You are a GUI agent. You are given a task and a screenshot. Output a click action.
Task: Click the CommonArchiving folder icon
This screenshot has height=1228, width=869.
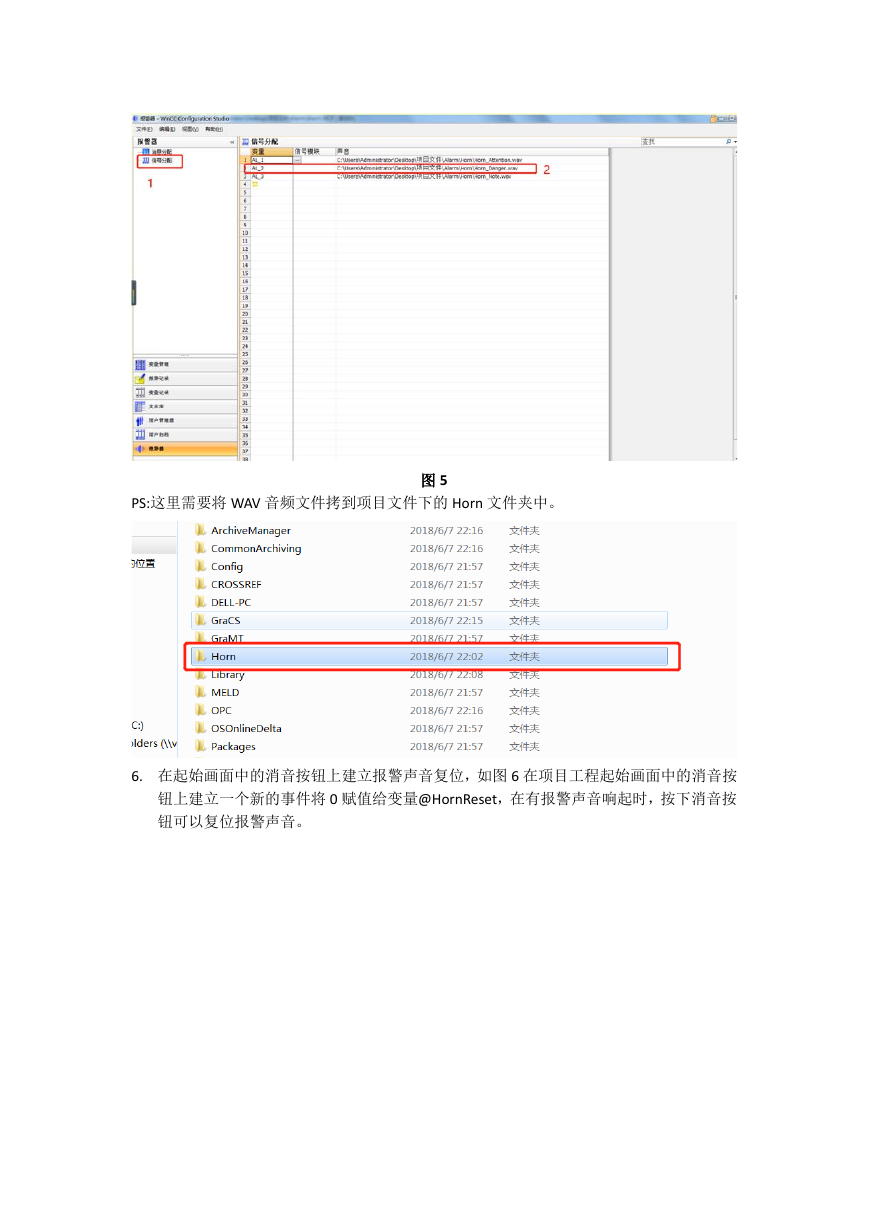point(200,548)
